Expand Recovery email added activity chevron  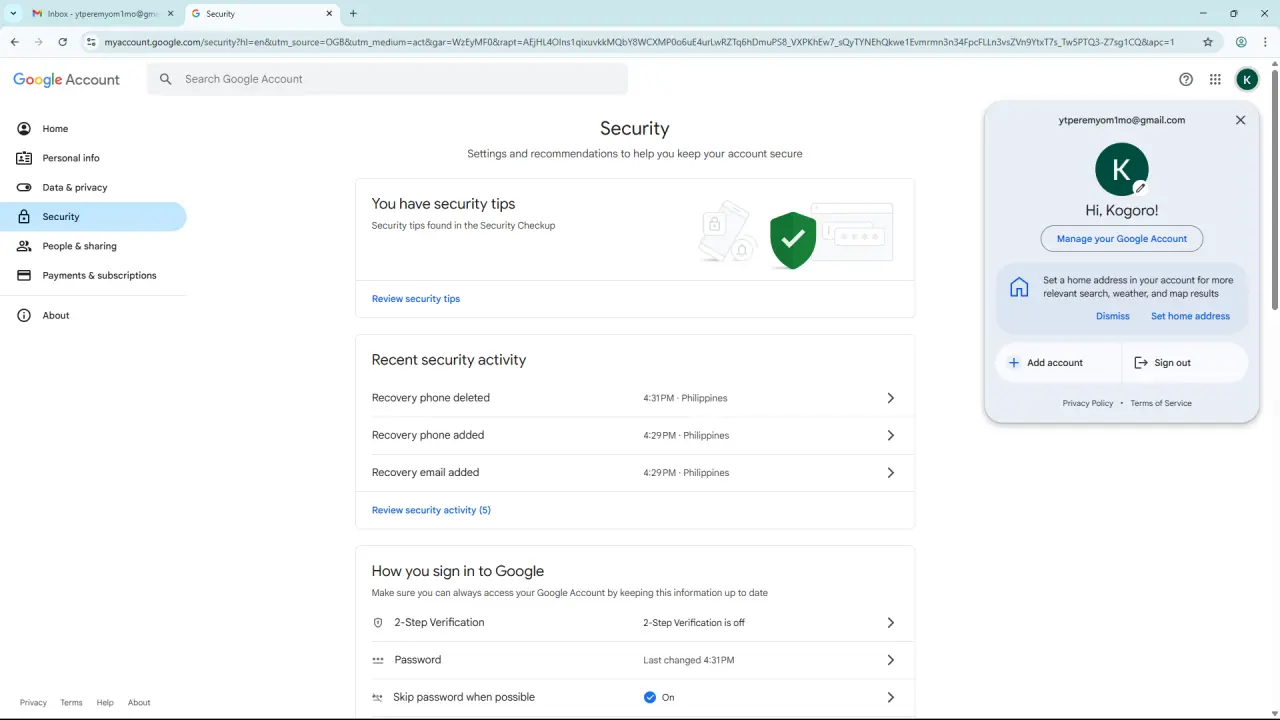(x=890, y=472)
